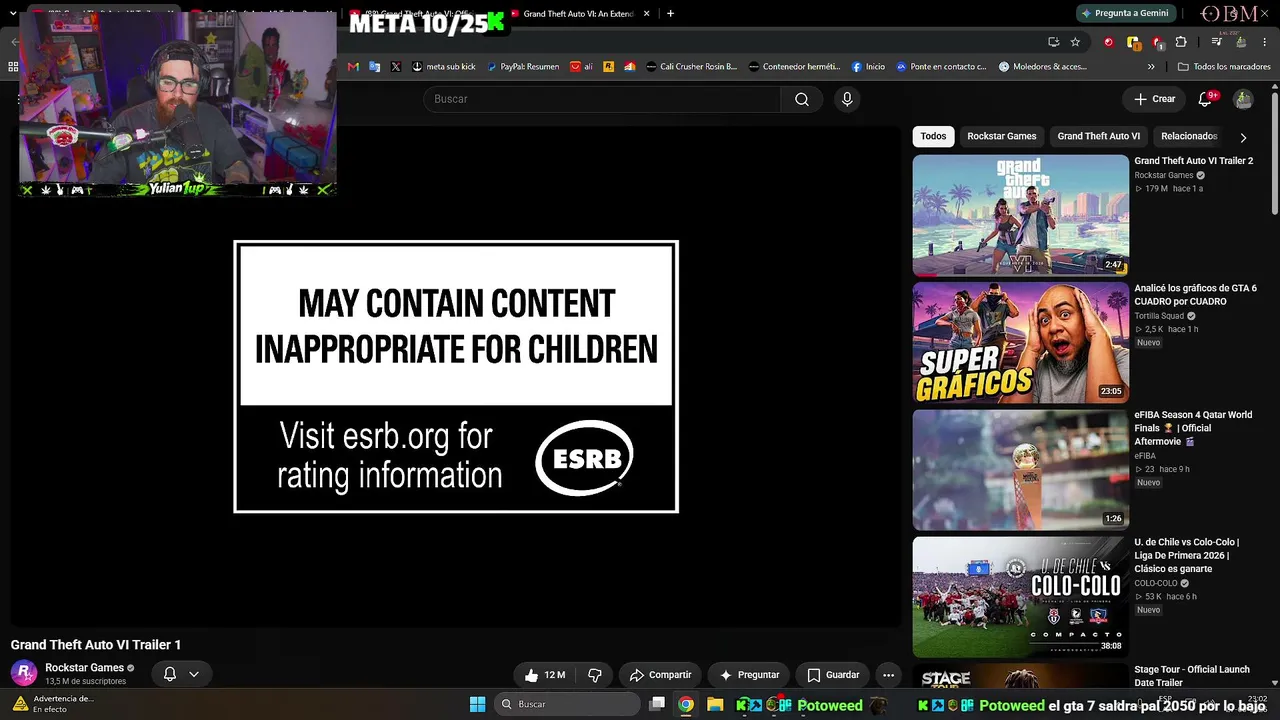Open the 'Rockstar Games' channel name link

pos(84,668)
